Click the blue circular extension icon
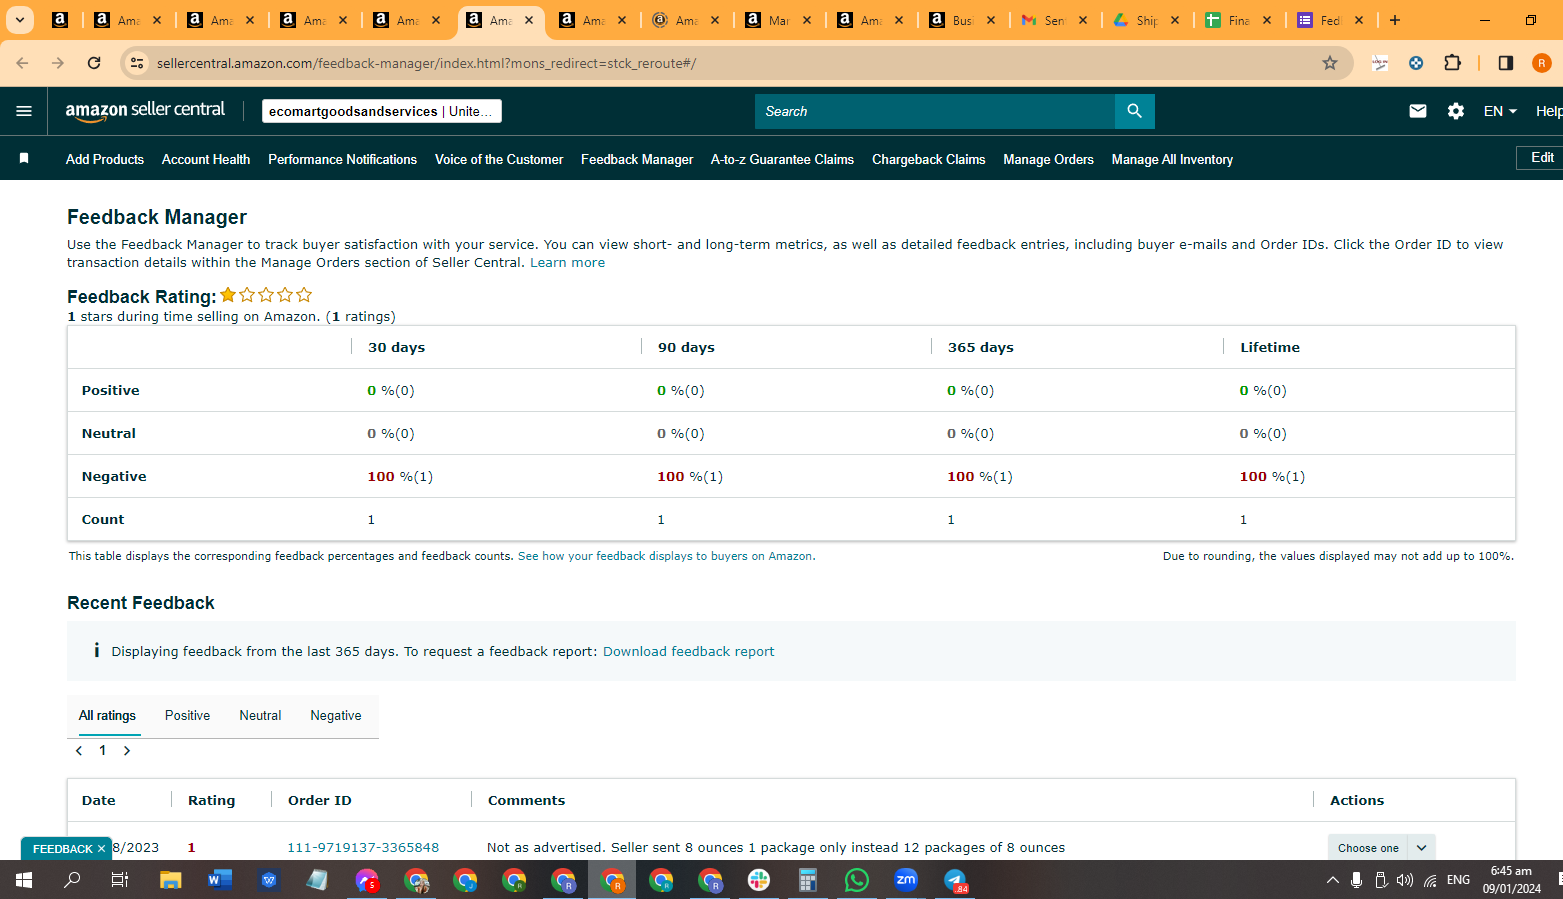 coord(1416,63)
